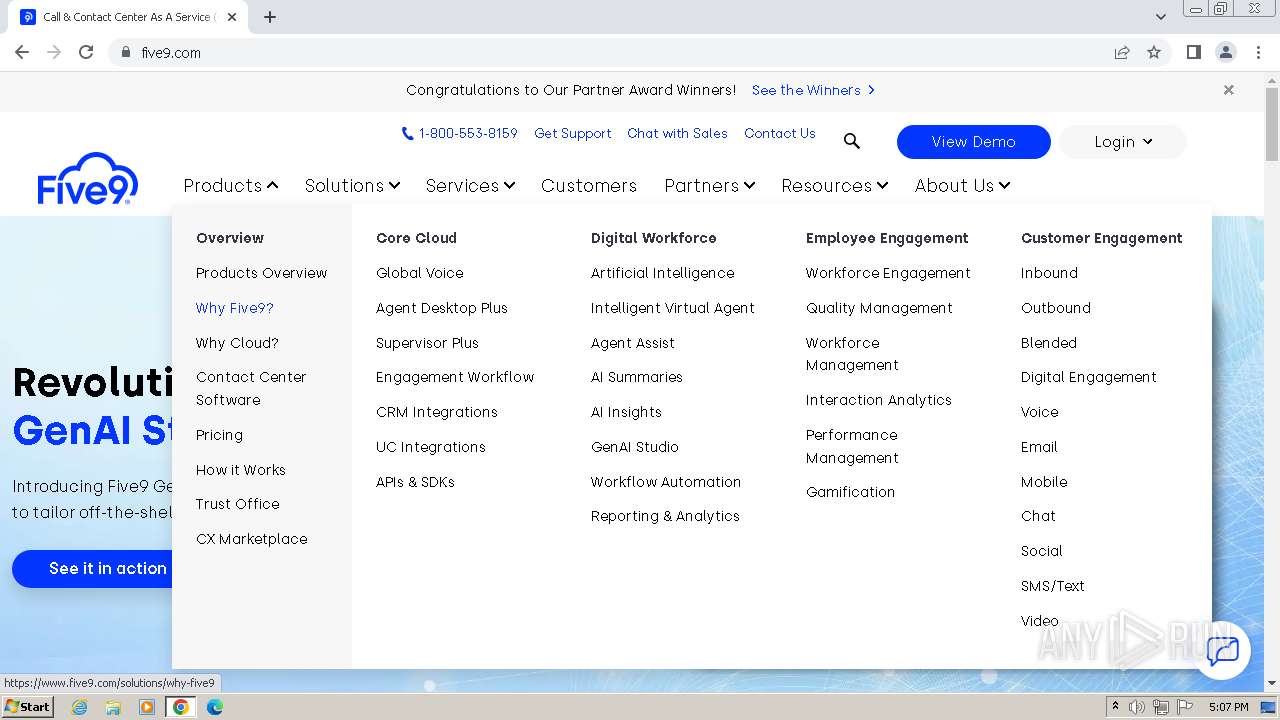Screen dimensions: 1280x720
Task: Show hidden tray icons arrow
Action: pos(1115,707)
